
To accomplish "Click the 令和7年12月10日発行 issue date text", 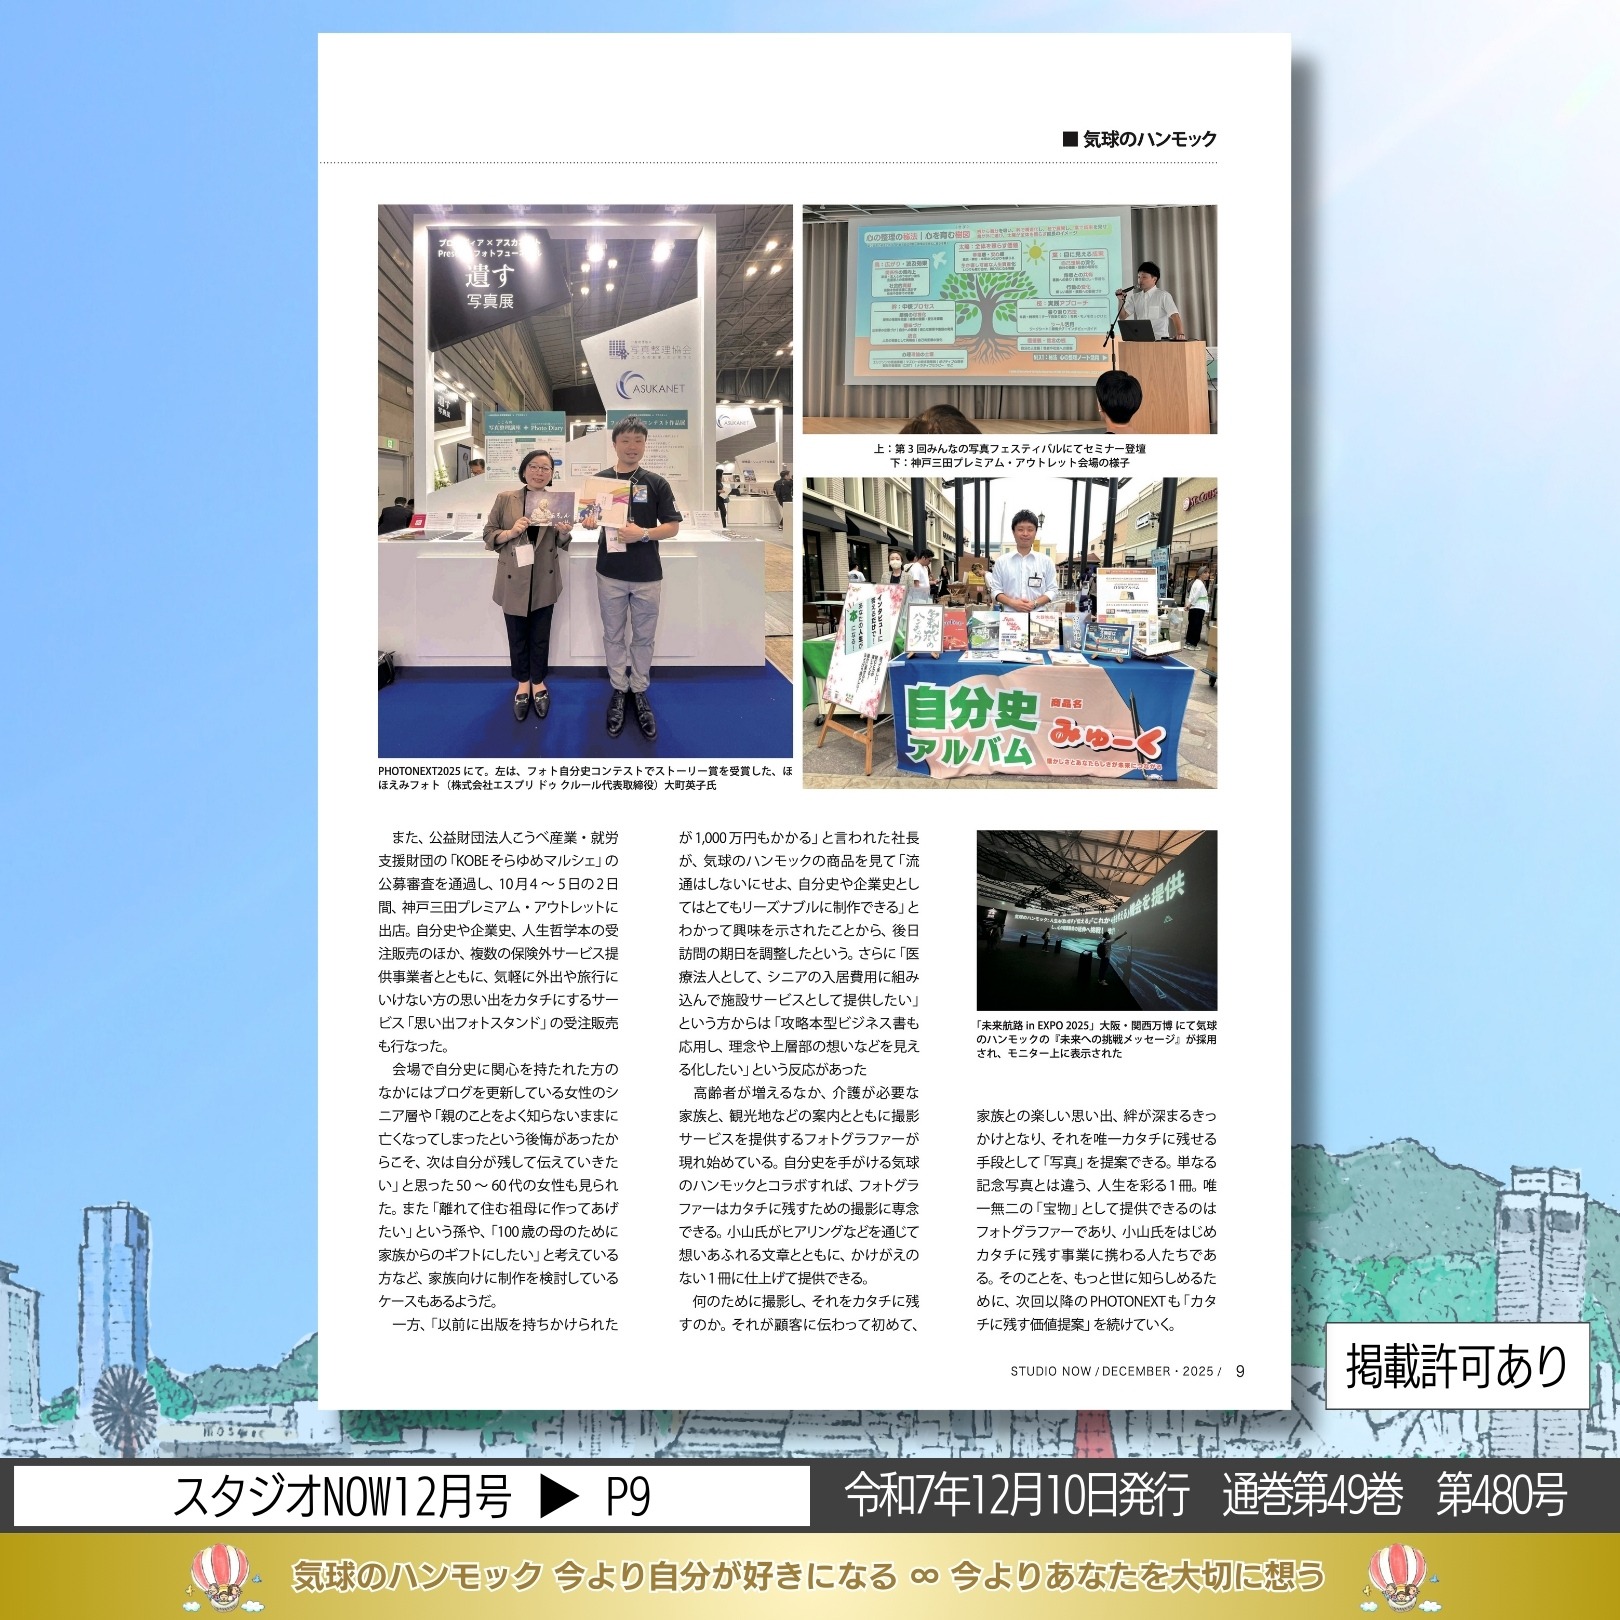I will pos(1017,1497).
